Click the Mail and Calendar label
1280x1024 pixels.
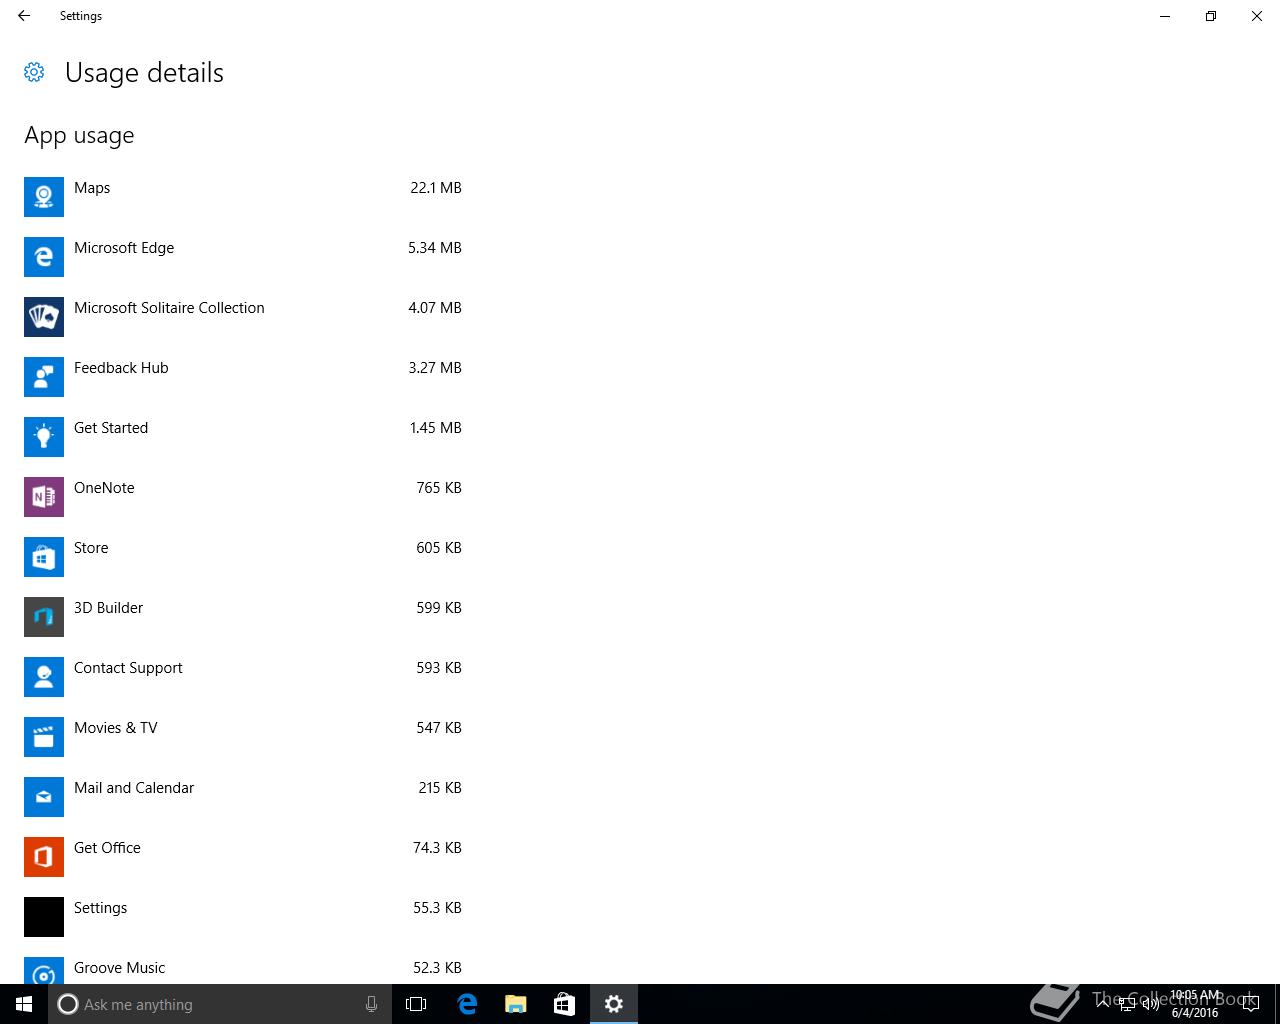pos(134,788)
